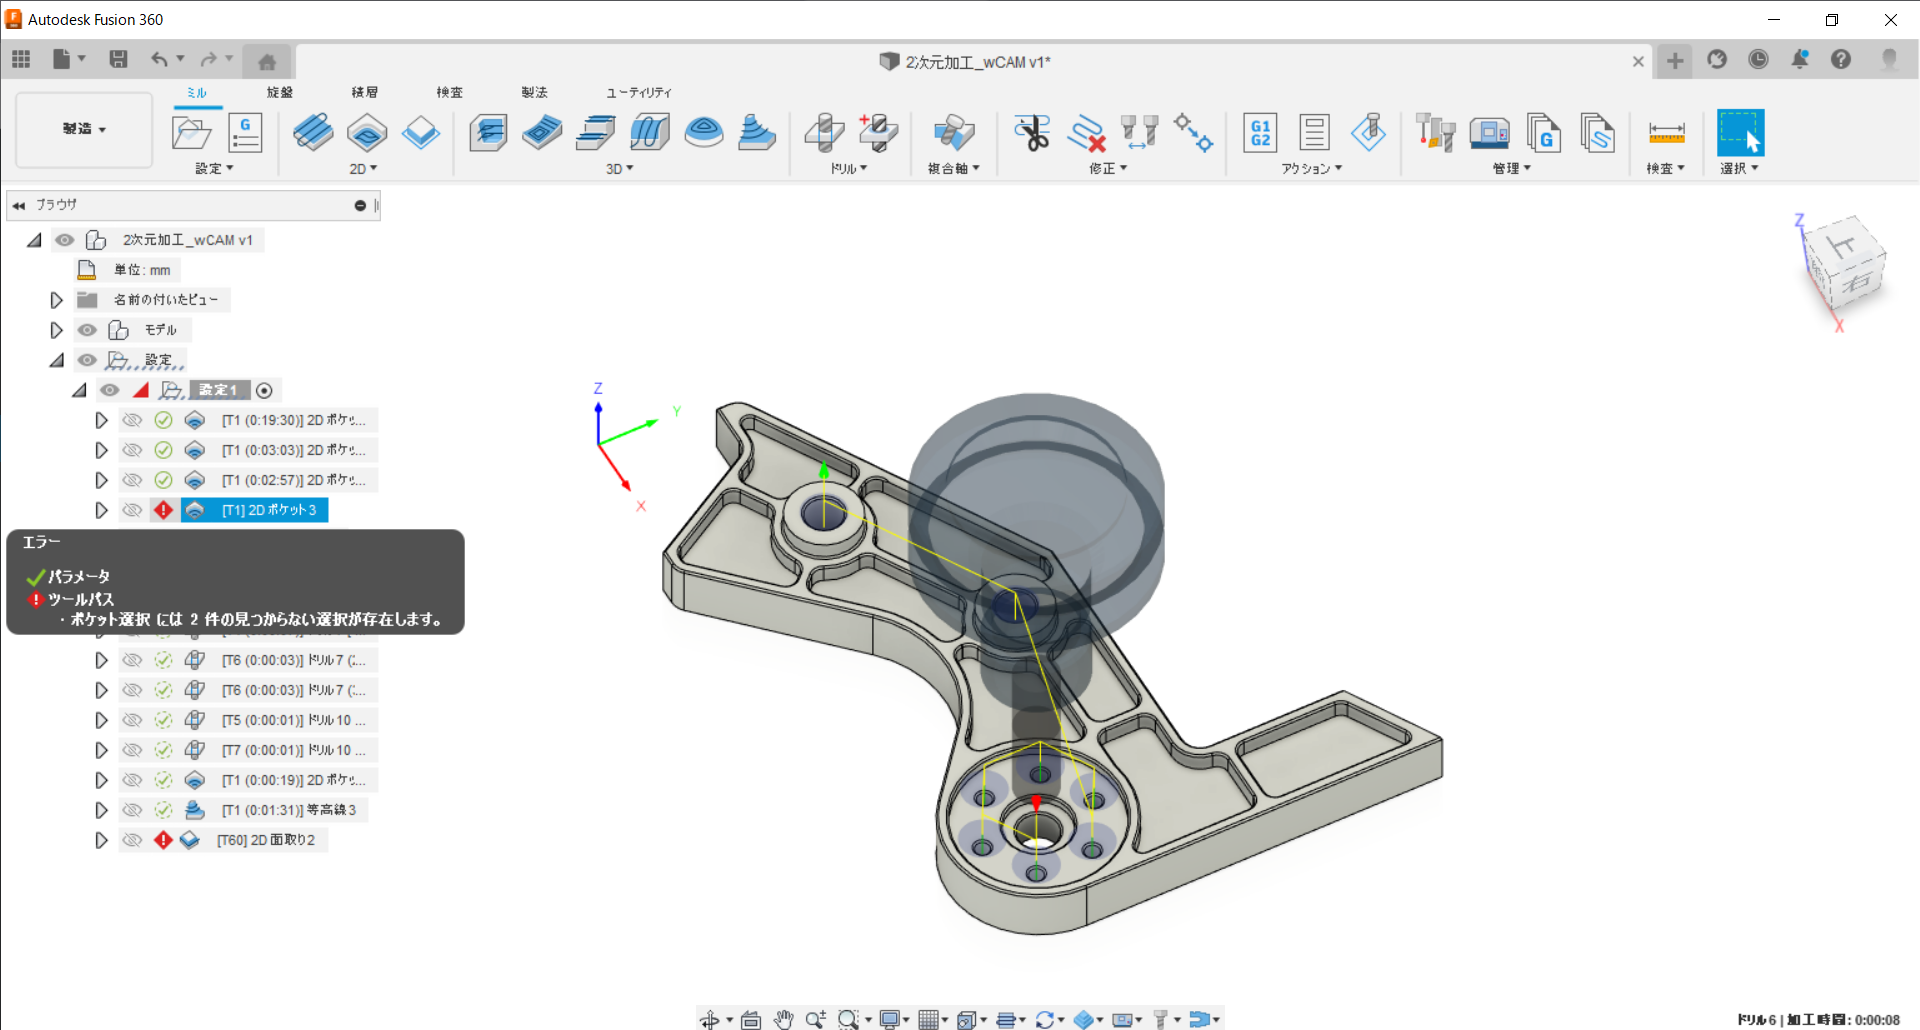This screenshot has width=1920, height=1030.
Task: Expand the 名前の付いたビュー folder
Action: (57, 300)
